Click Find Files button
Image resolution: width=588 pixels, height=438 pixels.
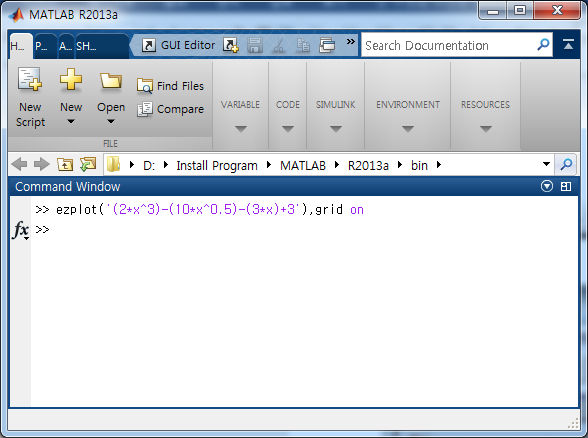tap(171, 86)
